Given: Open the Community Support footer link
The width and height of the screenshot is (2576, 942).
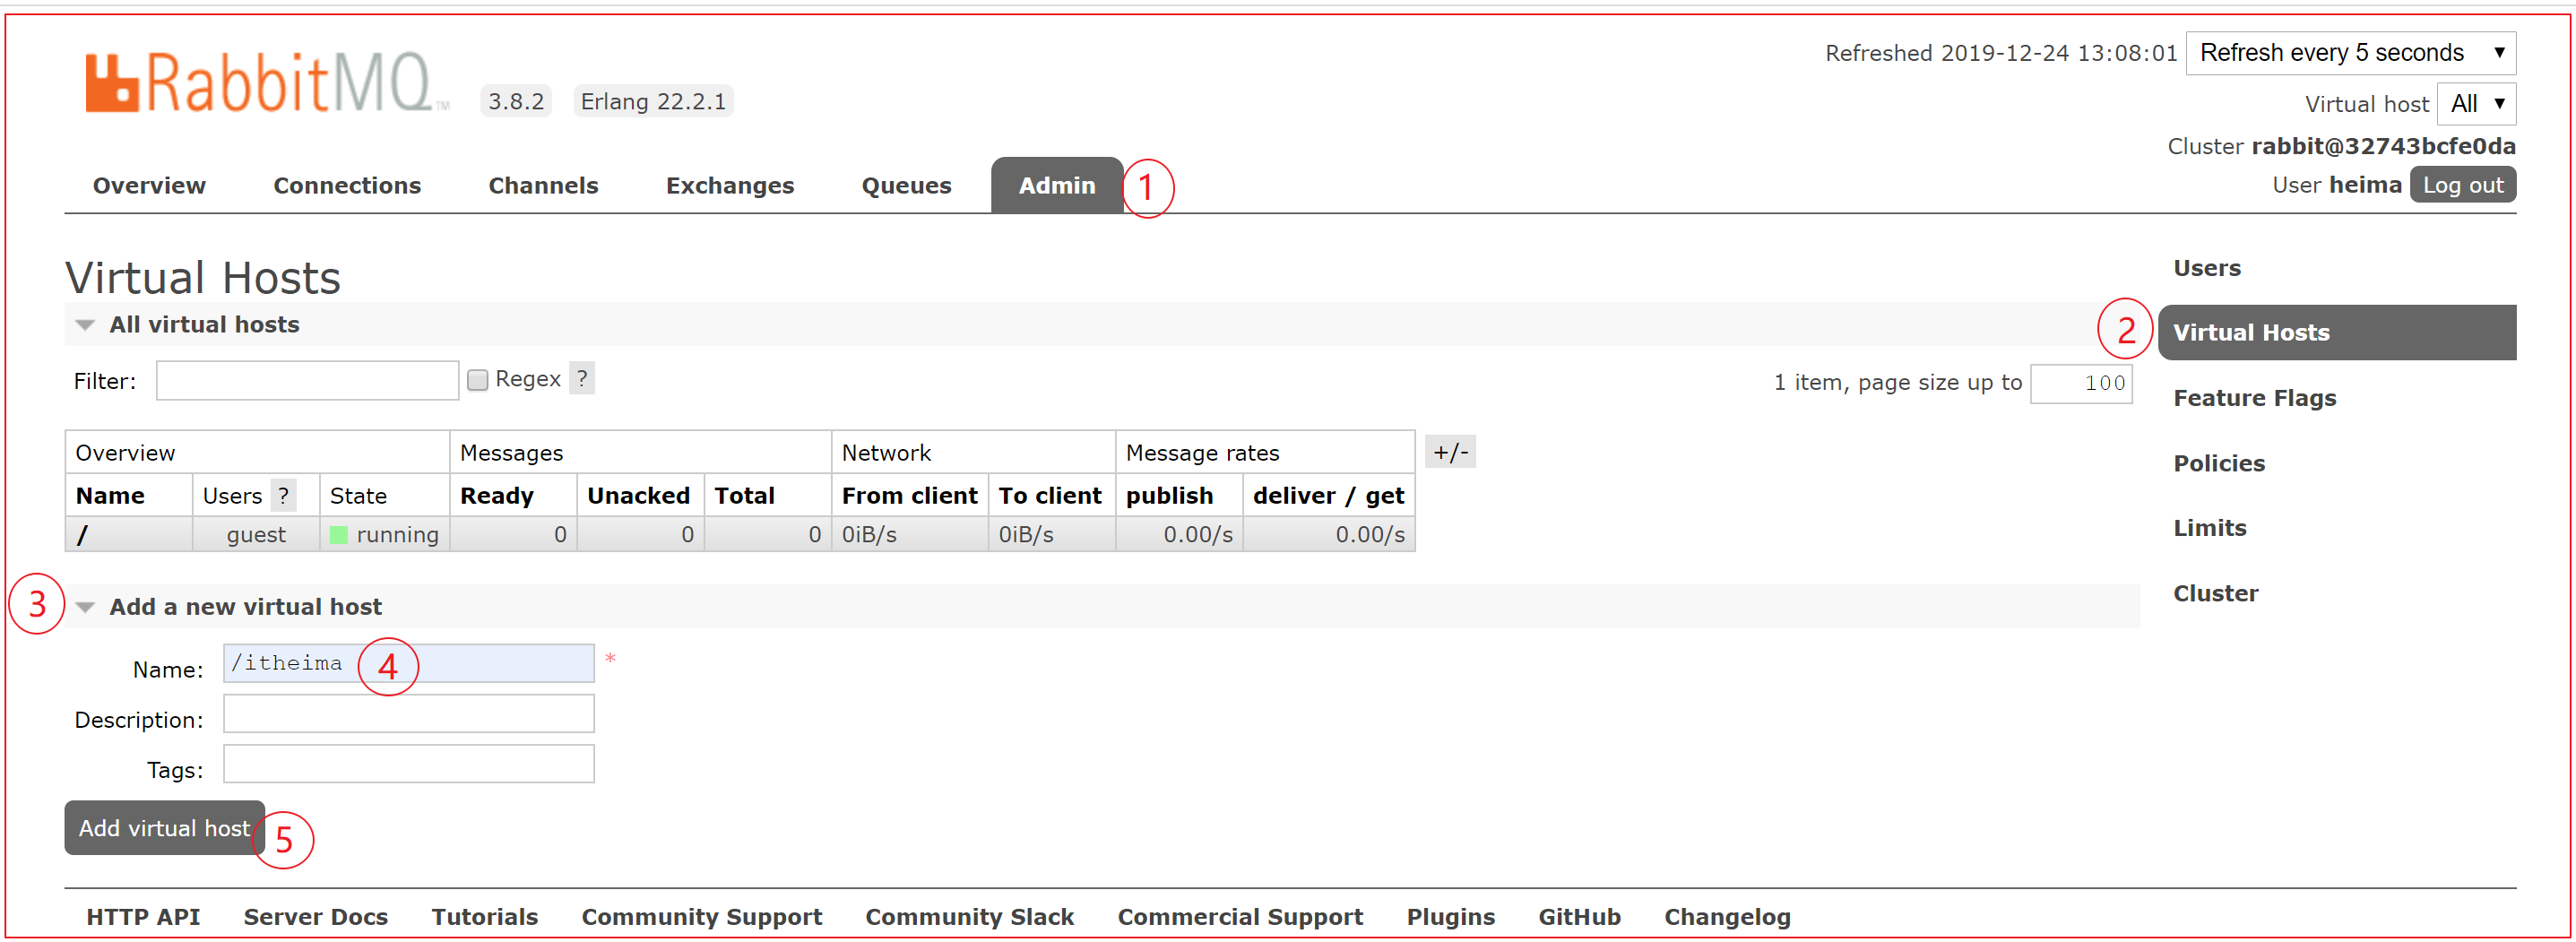Looking at the screenshot, I should pos(701,917).
